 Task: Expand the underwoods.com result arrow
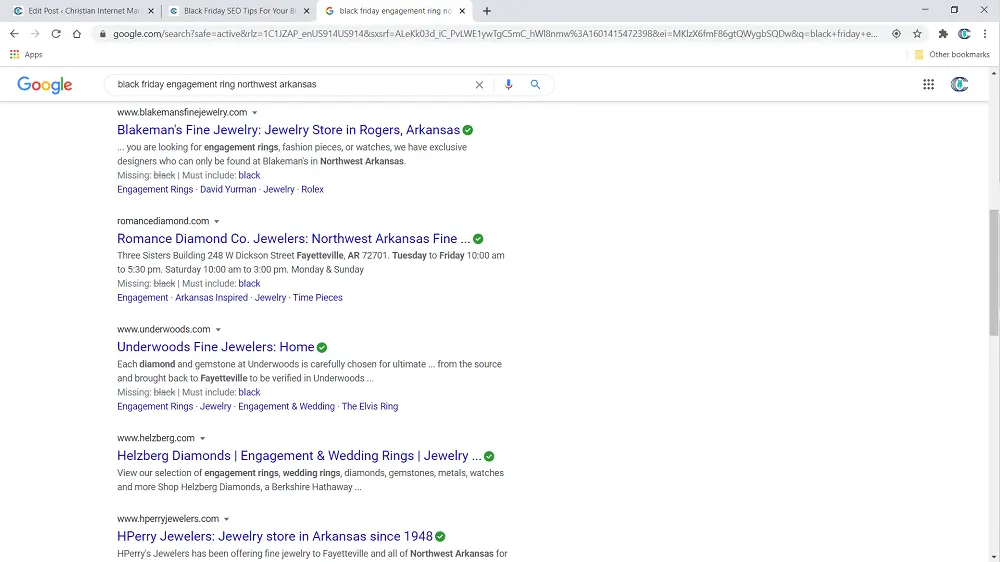coord(218,330)
